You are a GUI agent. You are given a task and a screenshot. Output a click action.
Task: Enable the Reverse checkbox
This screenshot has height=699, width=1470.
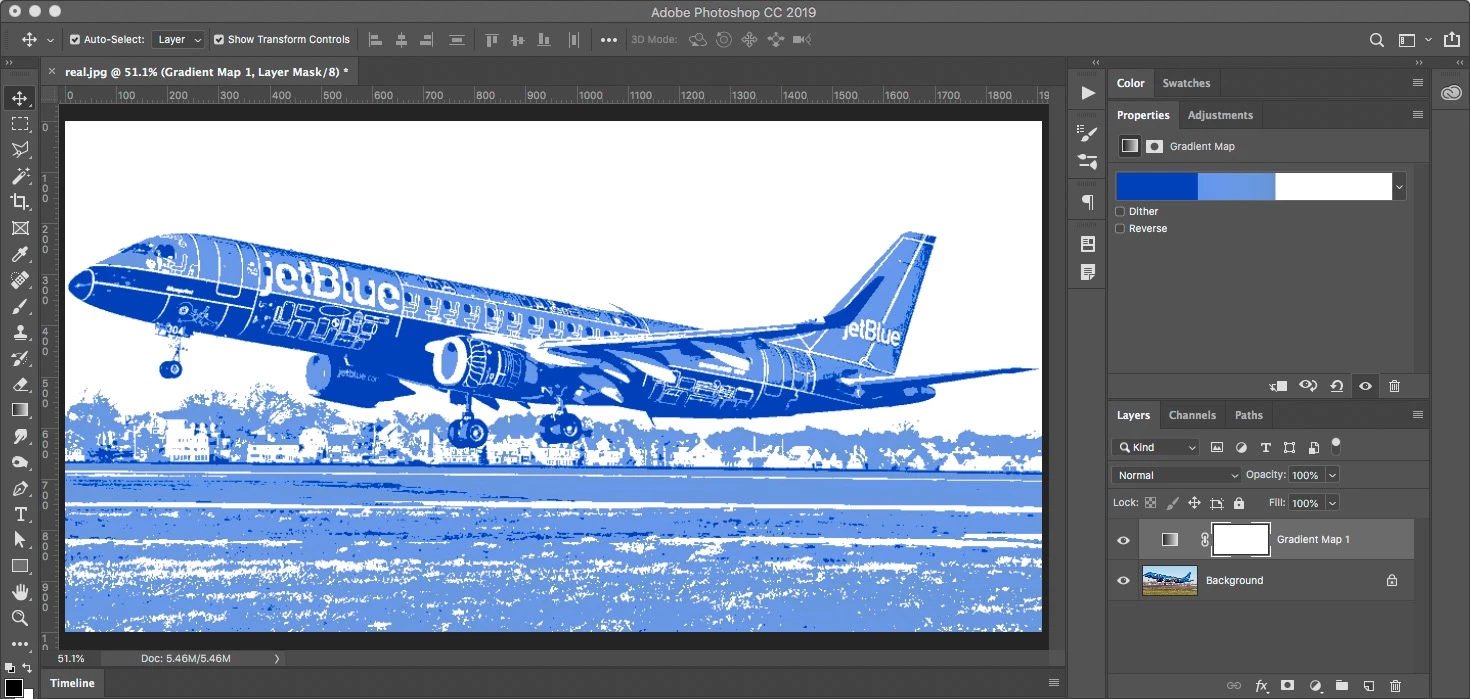pyautogui.click(x=1120, y=228)
